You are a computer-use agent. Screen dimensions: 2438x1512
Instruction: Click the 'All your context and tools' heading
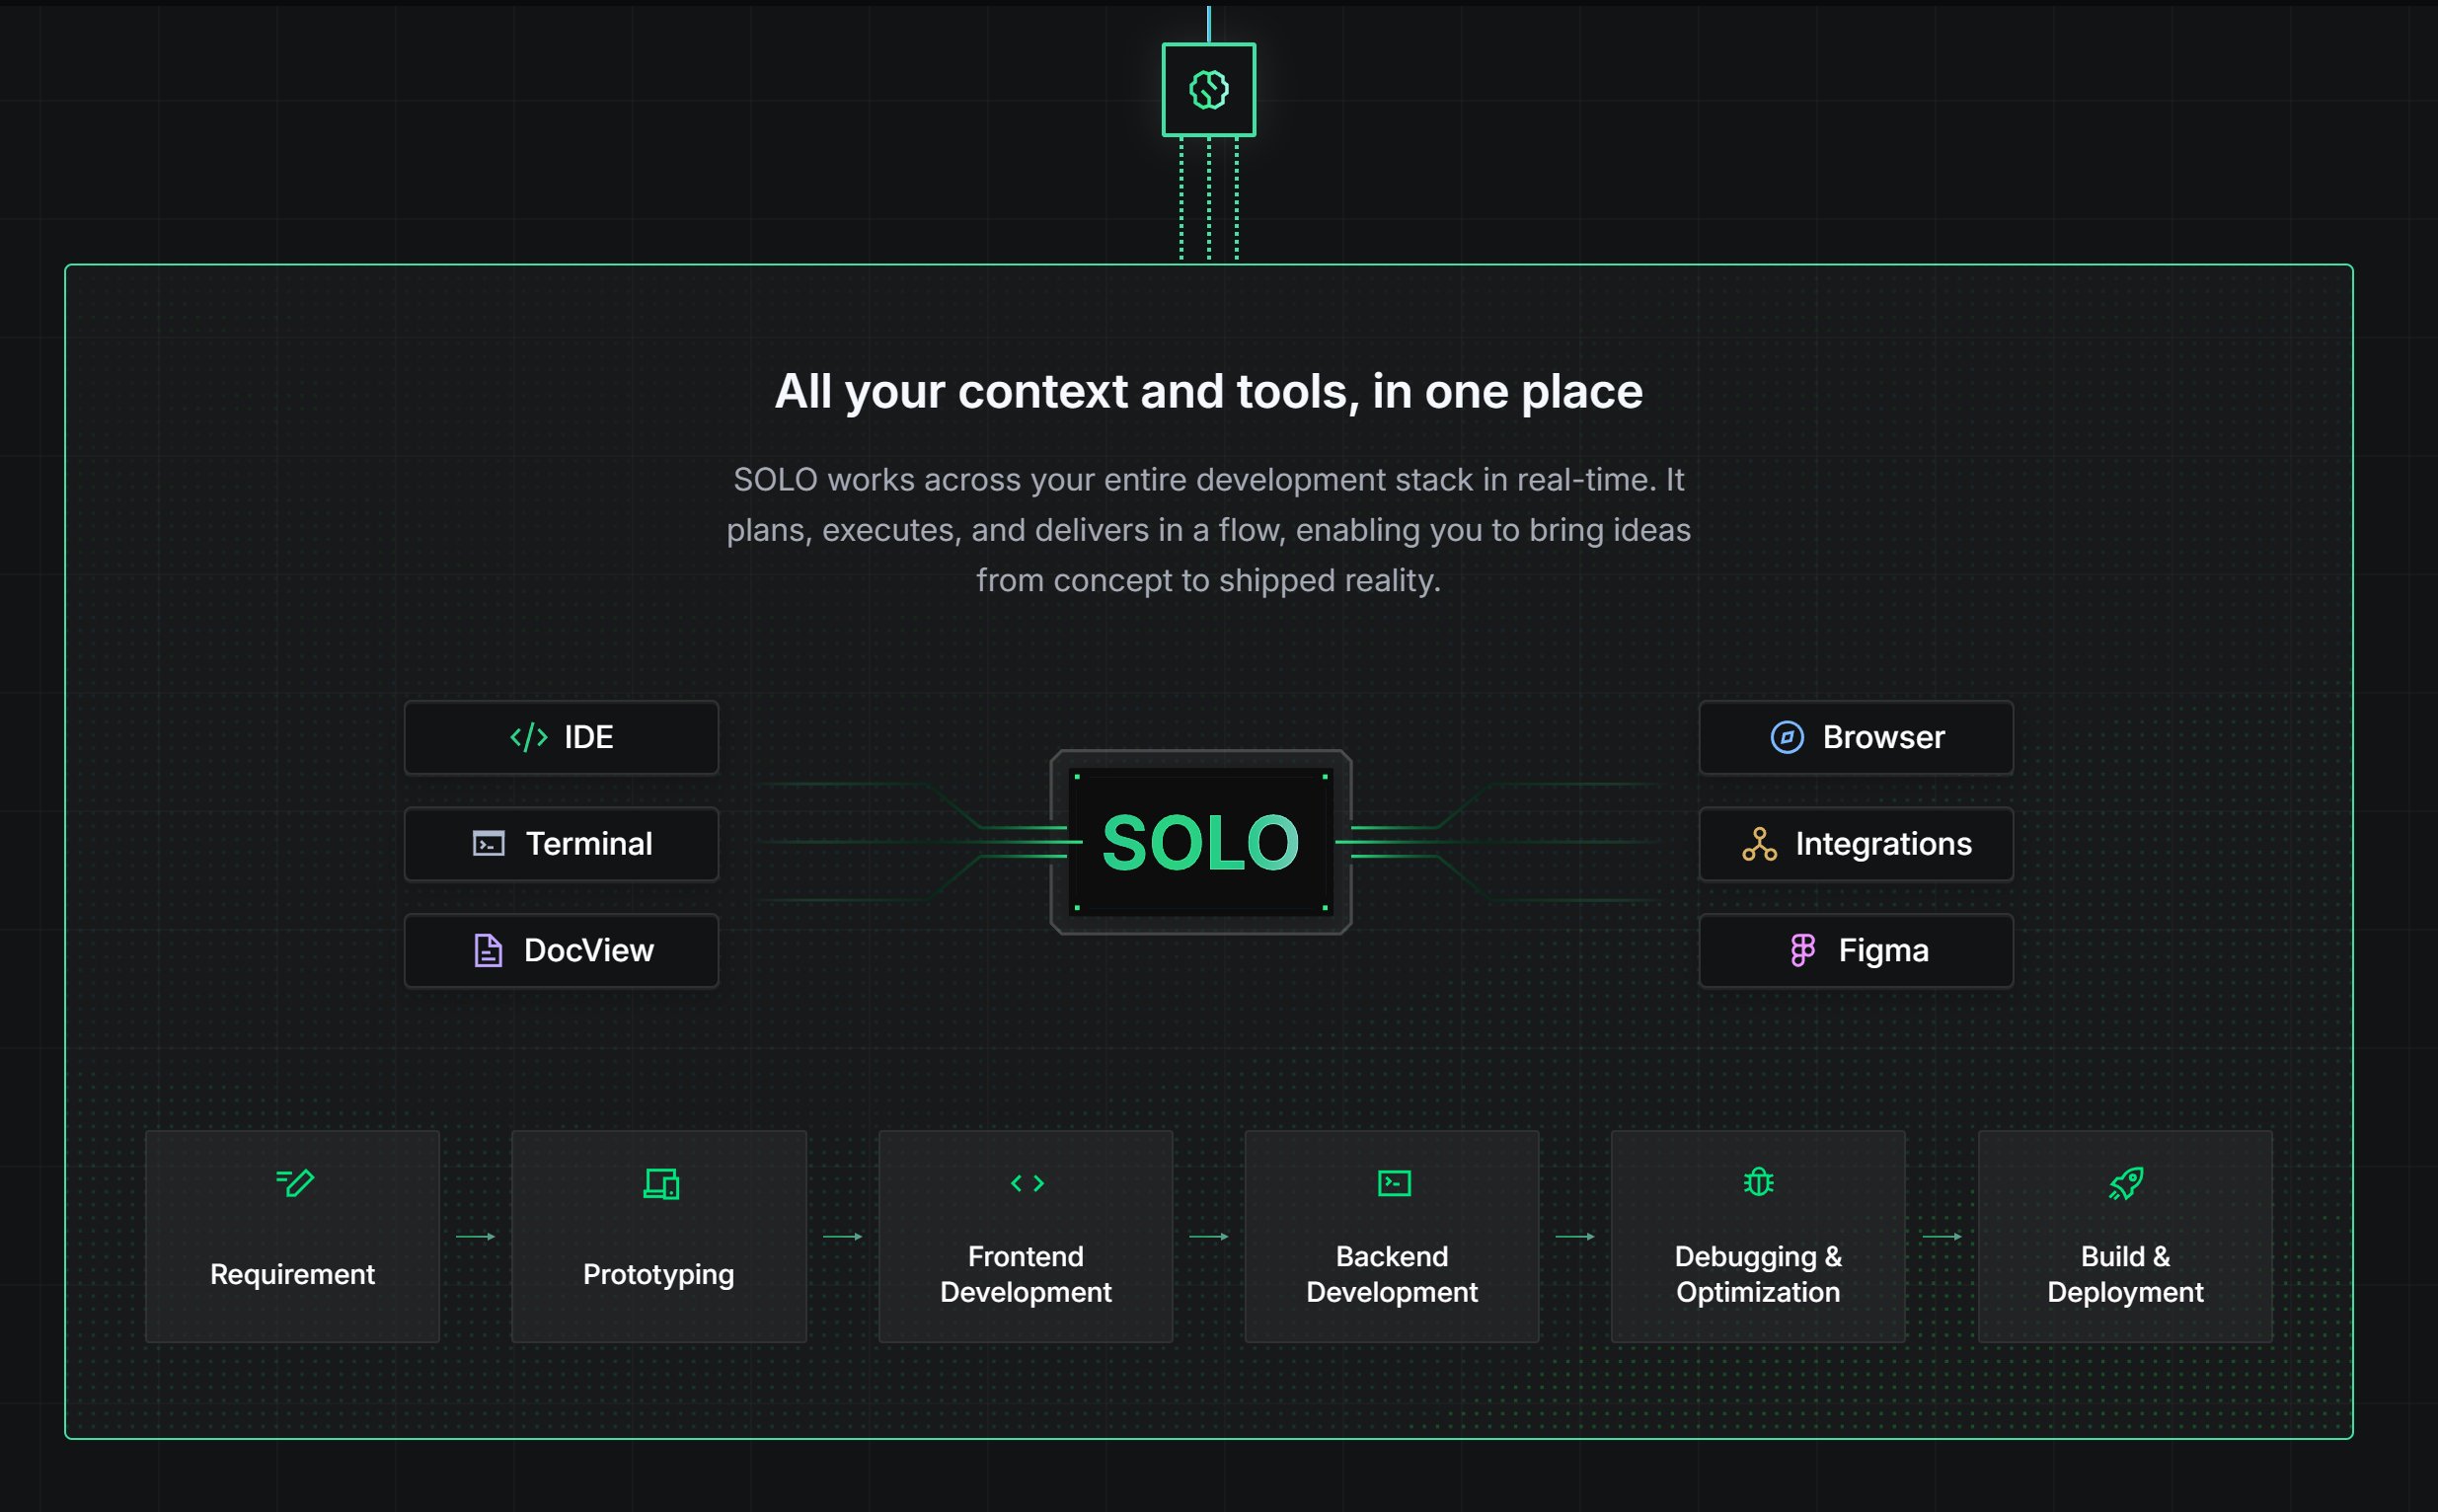(1208, 391)
